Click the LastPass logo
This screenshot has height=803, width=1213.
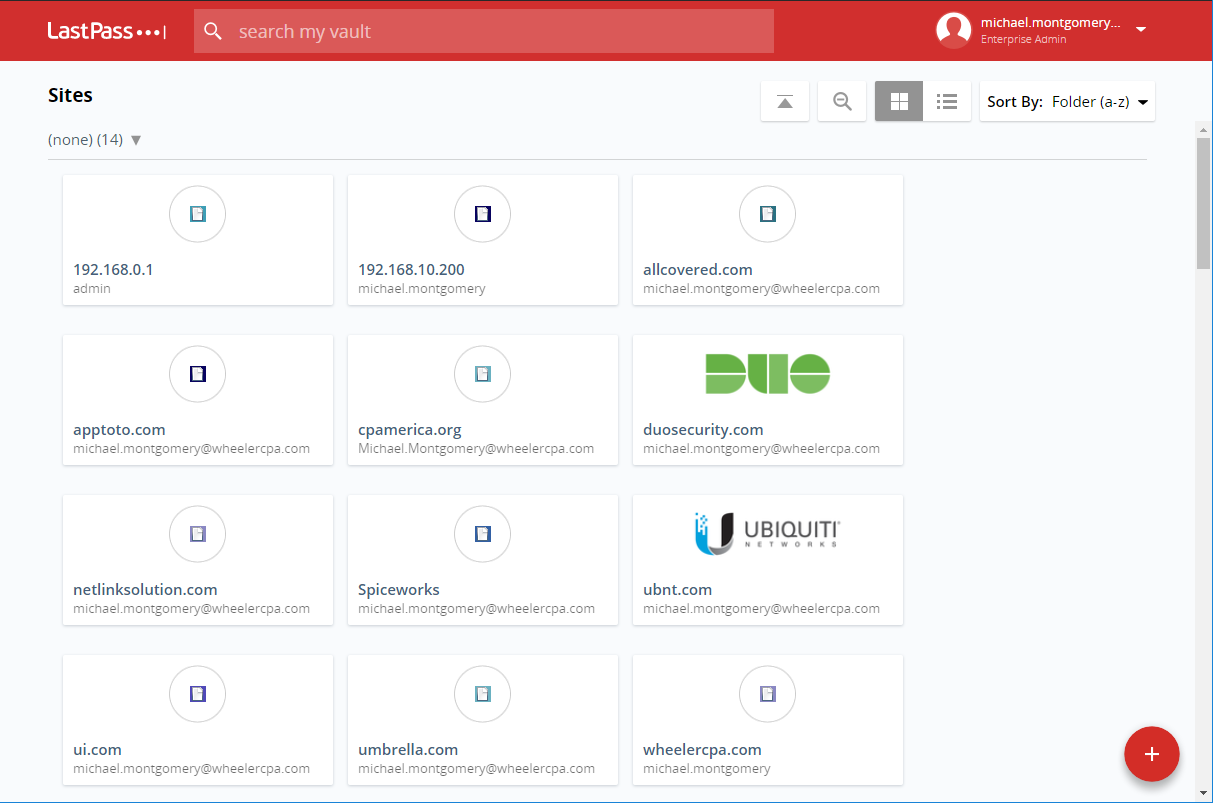(106, 31)
